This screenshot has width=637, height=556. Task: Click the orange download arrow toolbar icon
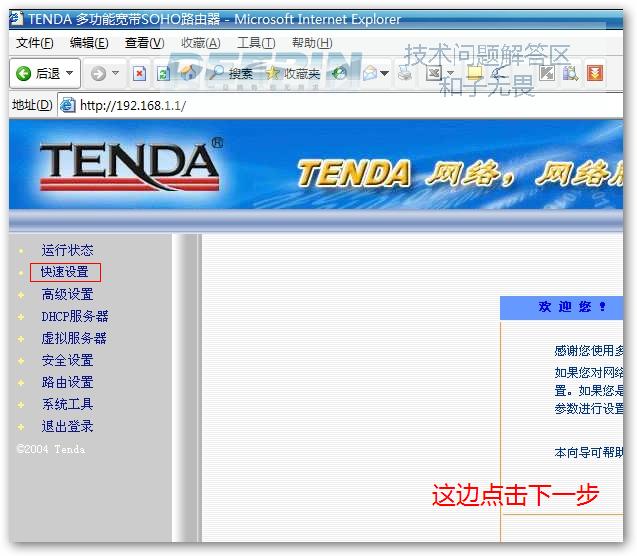point(595,74)
